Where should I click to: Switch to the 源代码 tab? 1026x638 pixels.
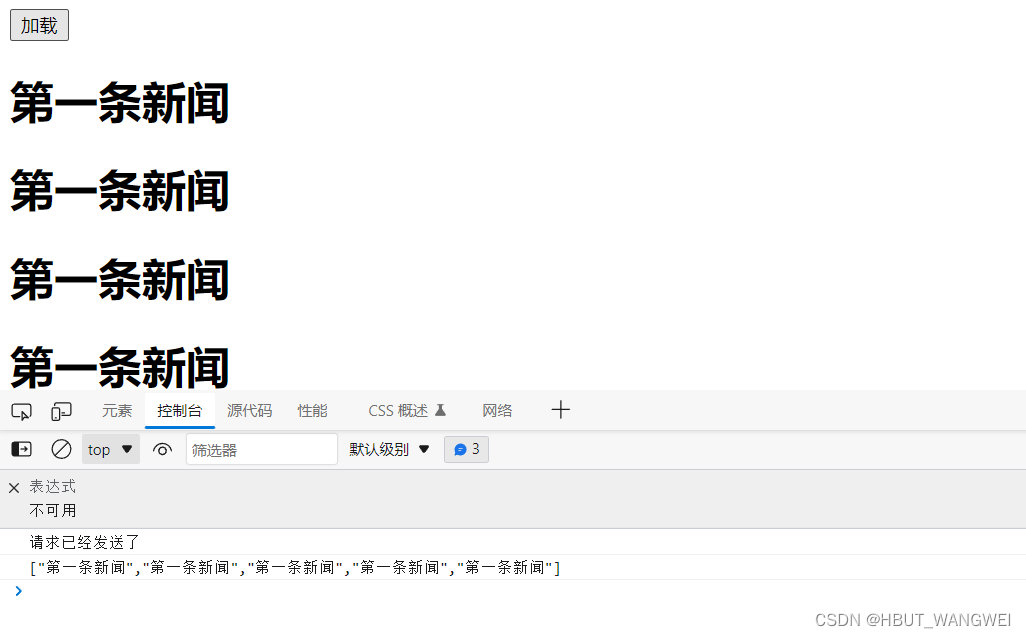point(249,411)
